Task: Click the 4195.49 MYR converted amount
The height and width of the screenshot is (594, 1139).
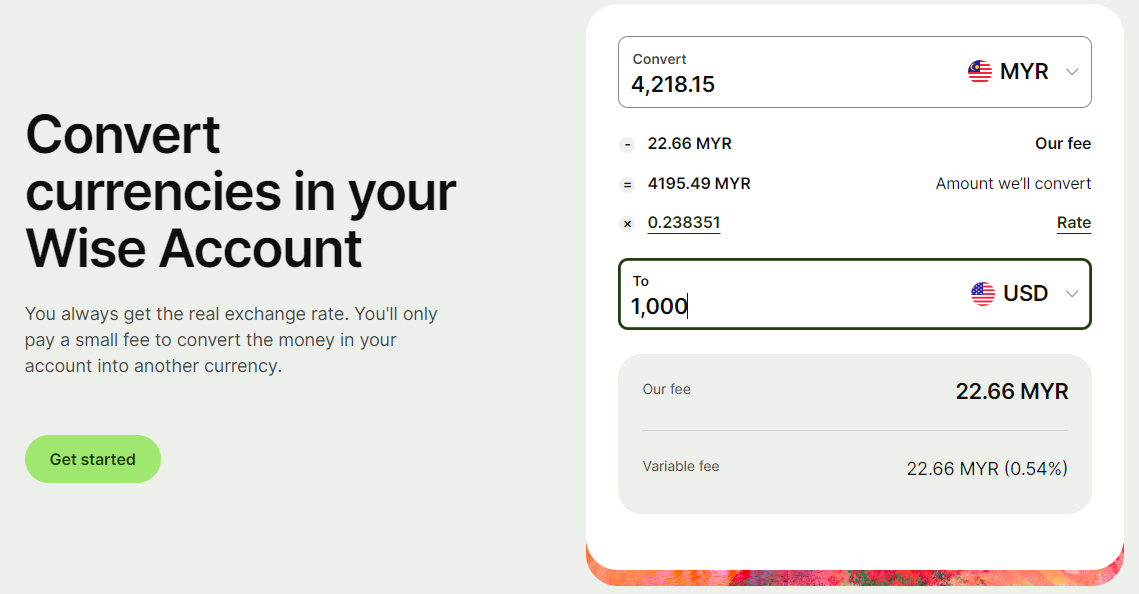Action: pyautogui.click(x=699, y=184)
